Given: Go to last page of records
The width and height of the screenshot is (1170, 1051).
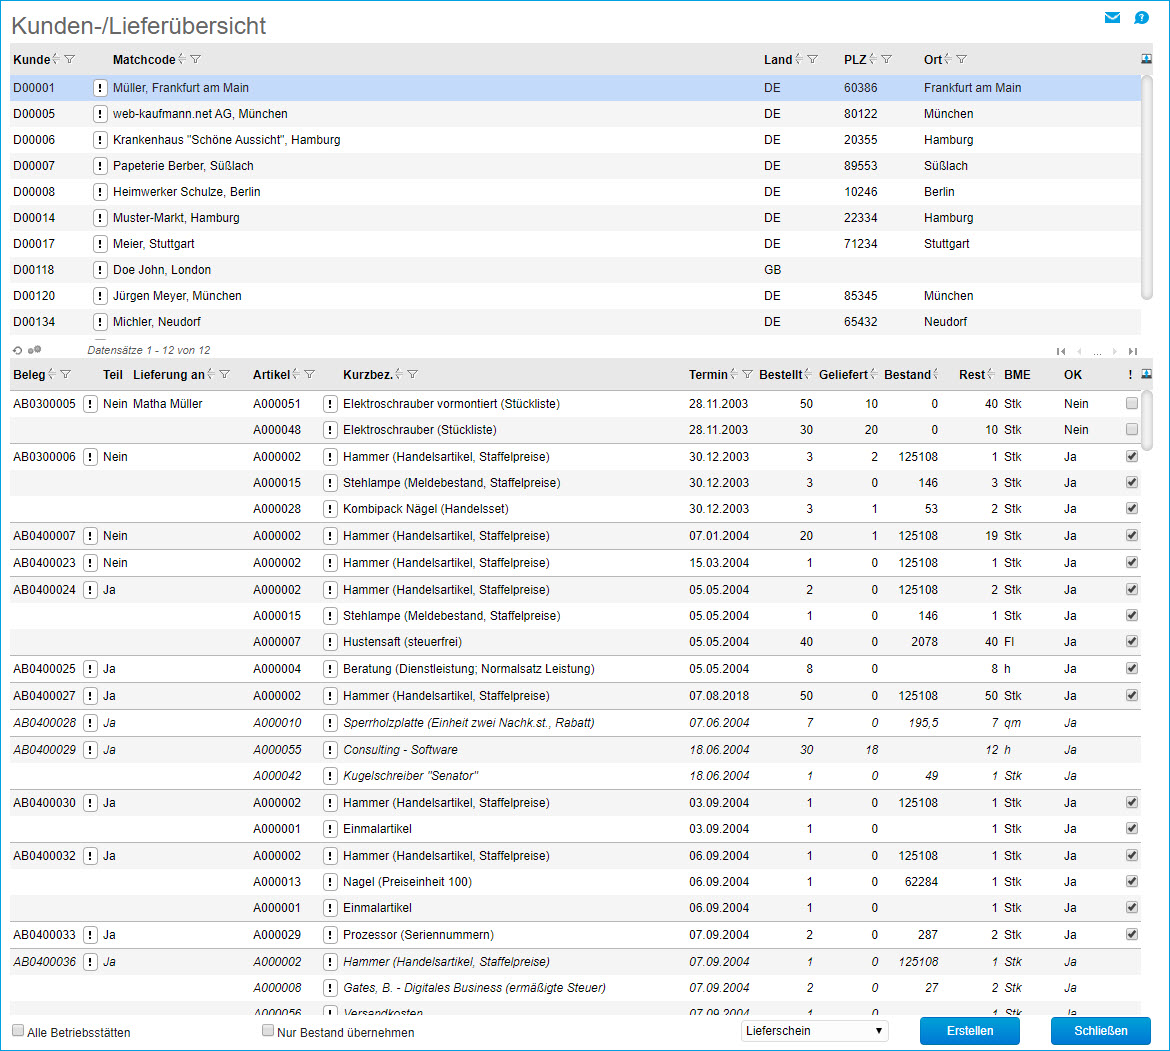Looking at the screenshot, I should tap(1133, 351).
